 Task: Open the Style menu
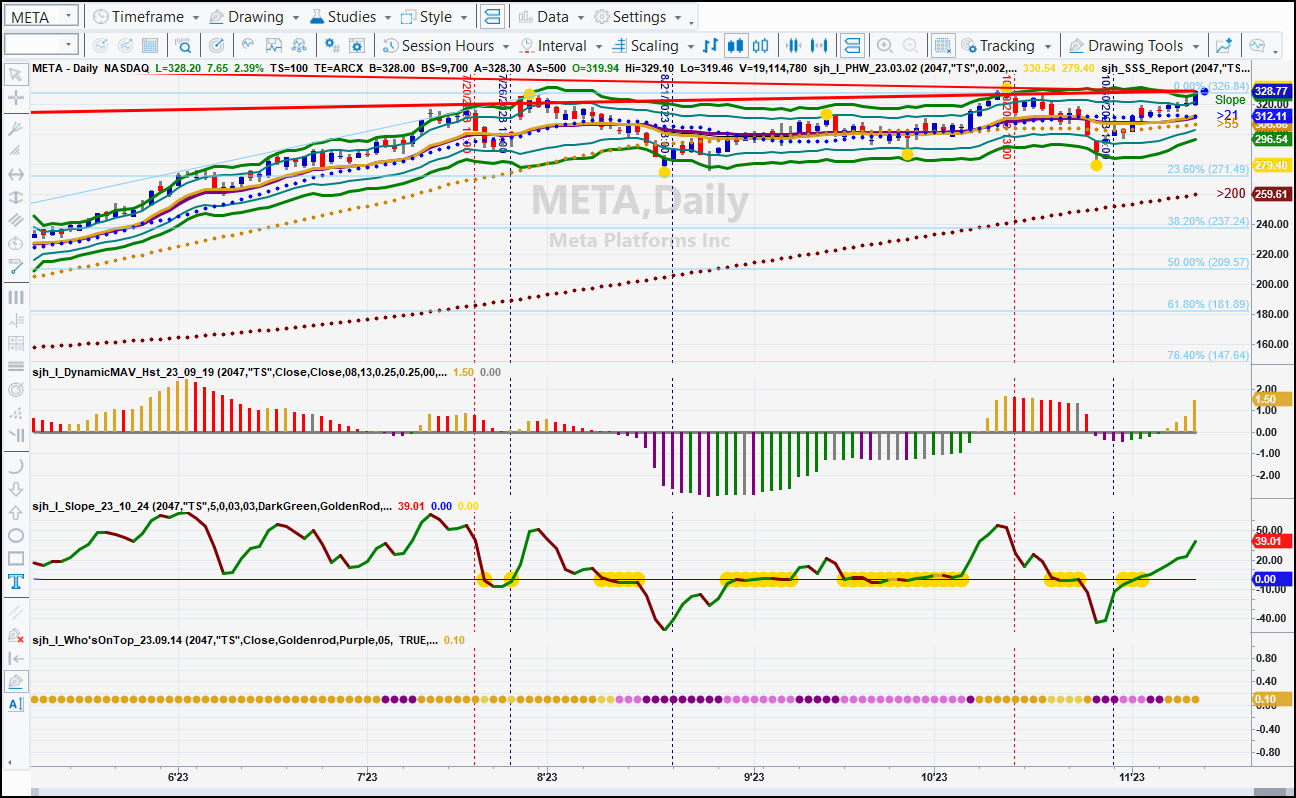pos(434,17)
